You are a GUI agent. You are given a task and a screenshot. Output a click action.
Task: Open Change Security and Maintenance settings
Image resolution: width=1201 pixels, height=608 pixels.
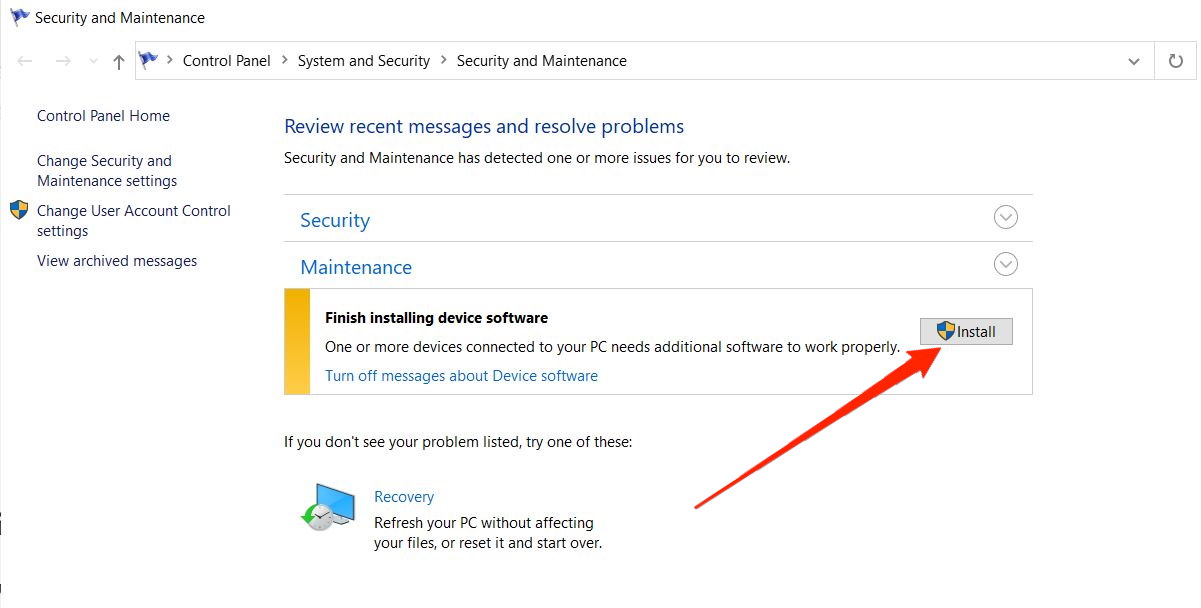click(x=106, y=171)
